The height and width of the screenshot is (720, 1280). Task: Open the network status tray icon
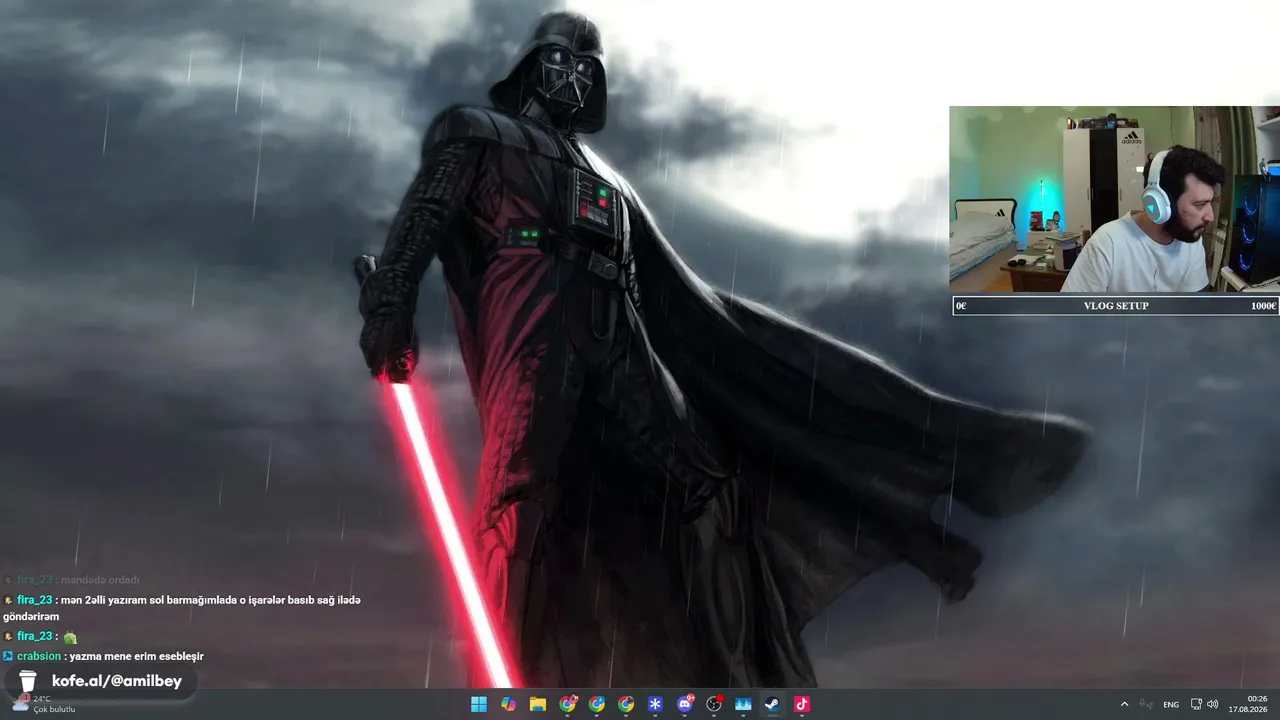click(x=1196, y=704)
